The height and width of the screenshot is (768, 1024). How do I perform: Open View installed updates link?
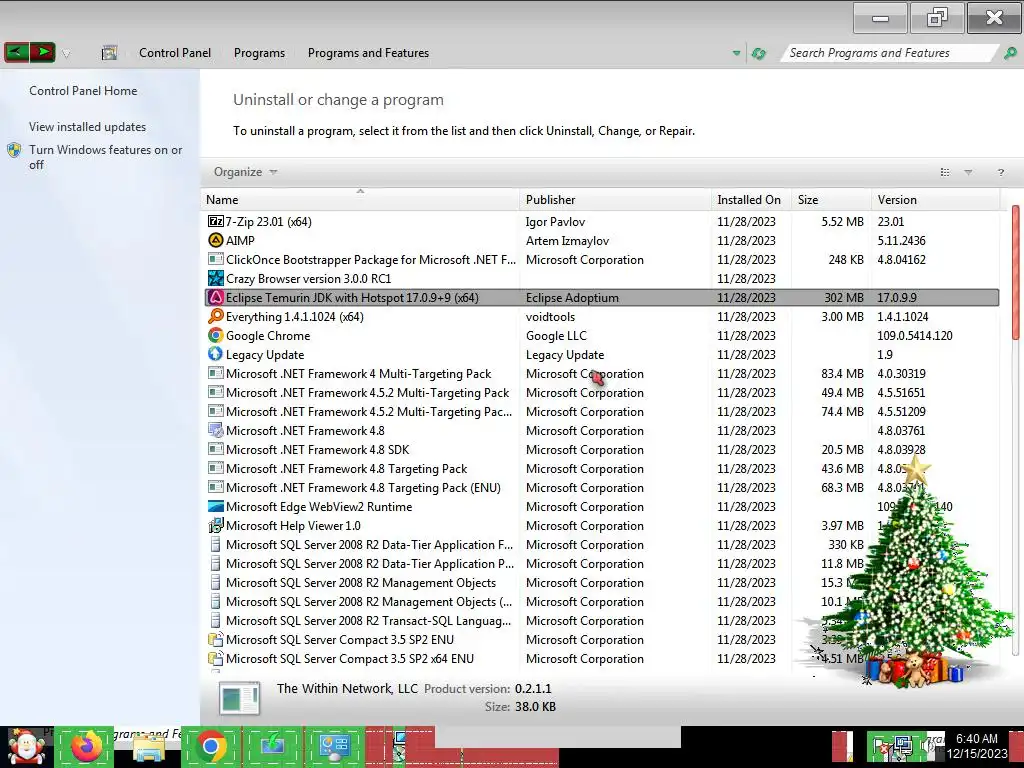pos(88,127)
